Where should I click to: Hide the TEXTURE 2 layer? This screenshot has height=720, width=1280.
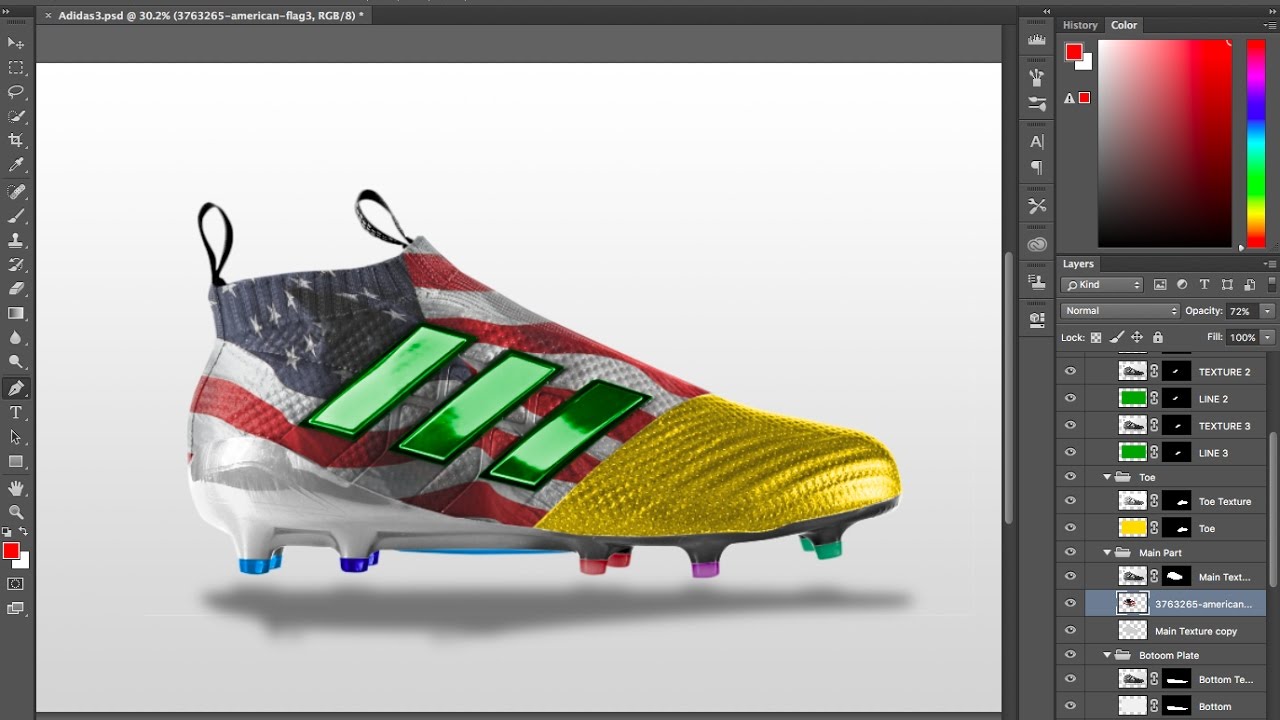[x=1070, y=371]
